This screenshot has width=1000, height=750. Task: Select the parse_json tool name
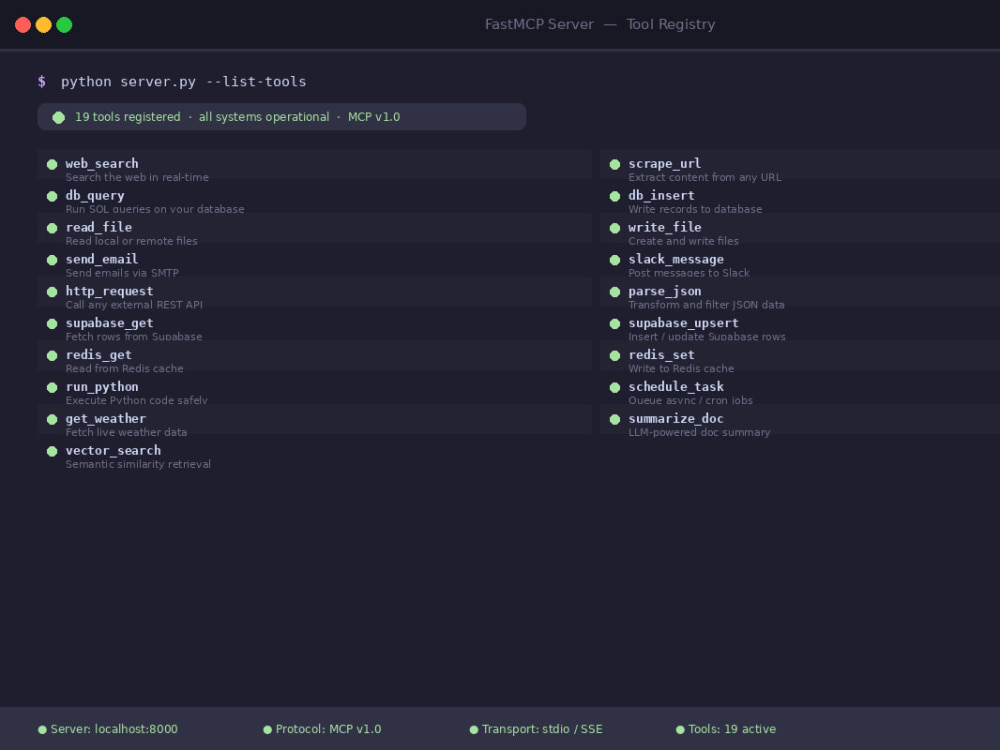665,291
